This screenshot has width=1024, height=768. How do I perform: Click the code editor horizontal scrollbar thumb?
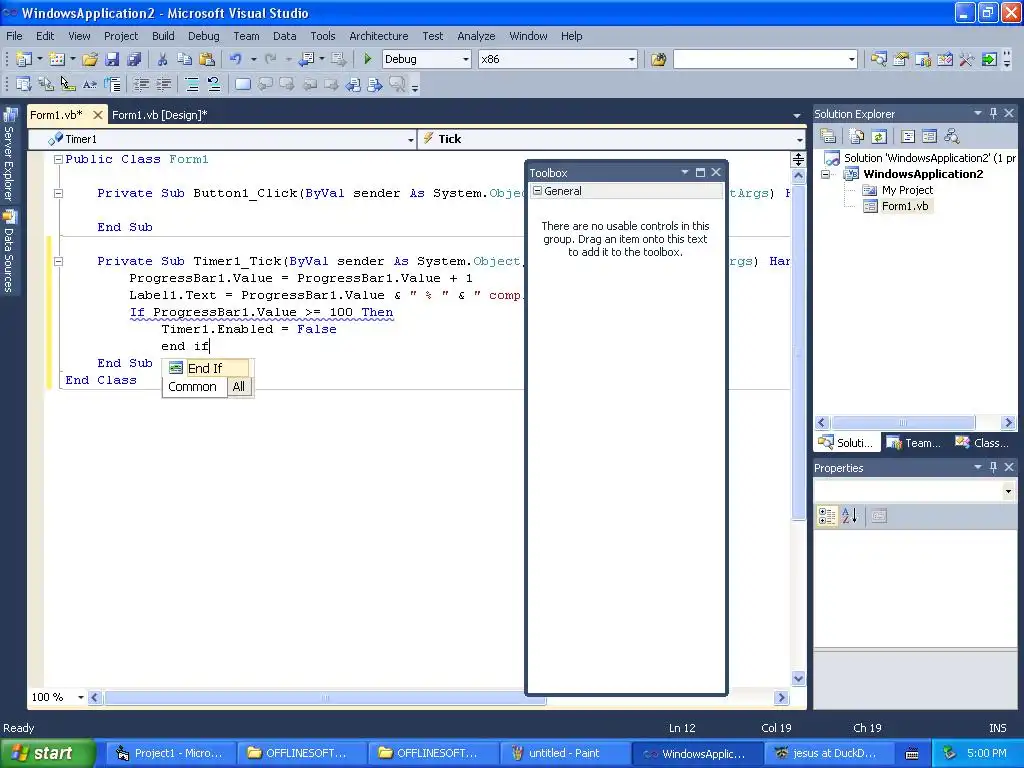[x=326, y=697]
